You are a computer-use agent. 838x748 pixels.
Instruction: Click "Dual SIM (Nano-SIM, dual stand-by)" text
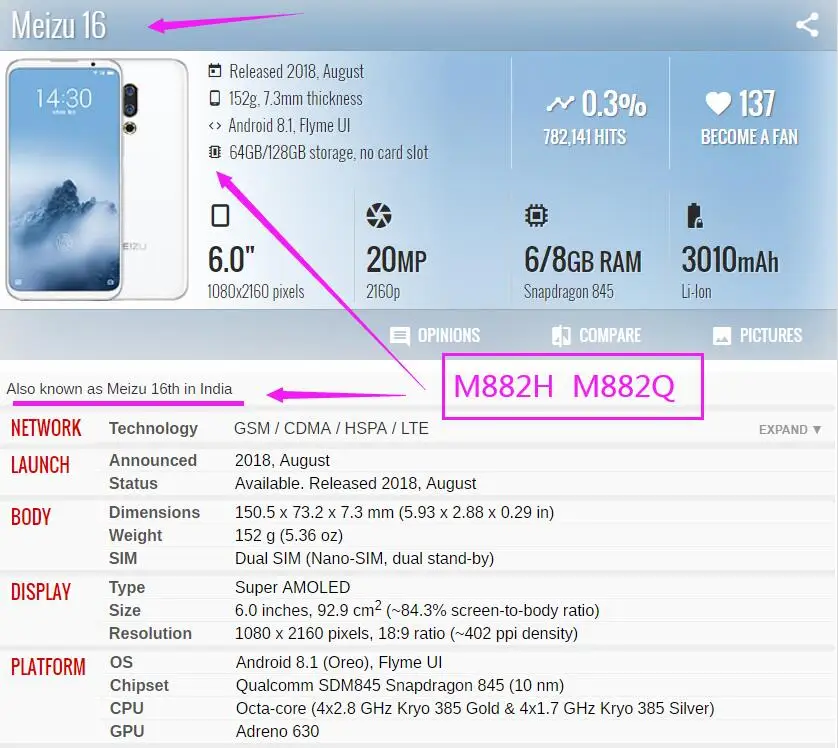coord(364,558)
